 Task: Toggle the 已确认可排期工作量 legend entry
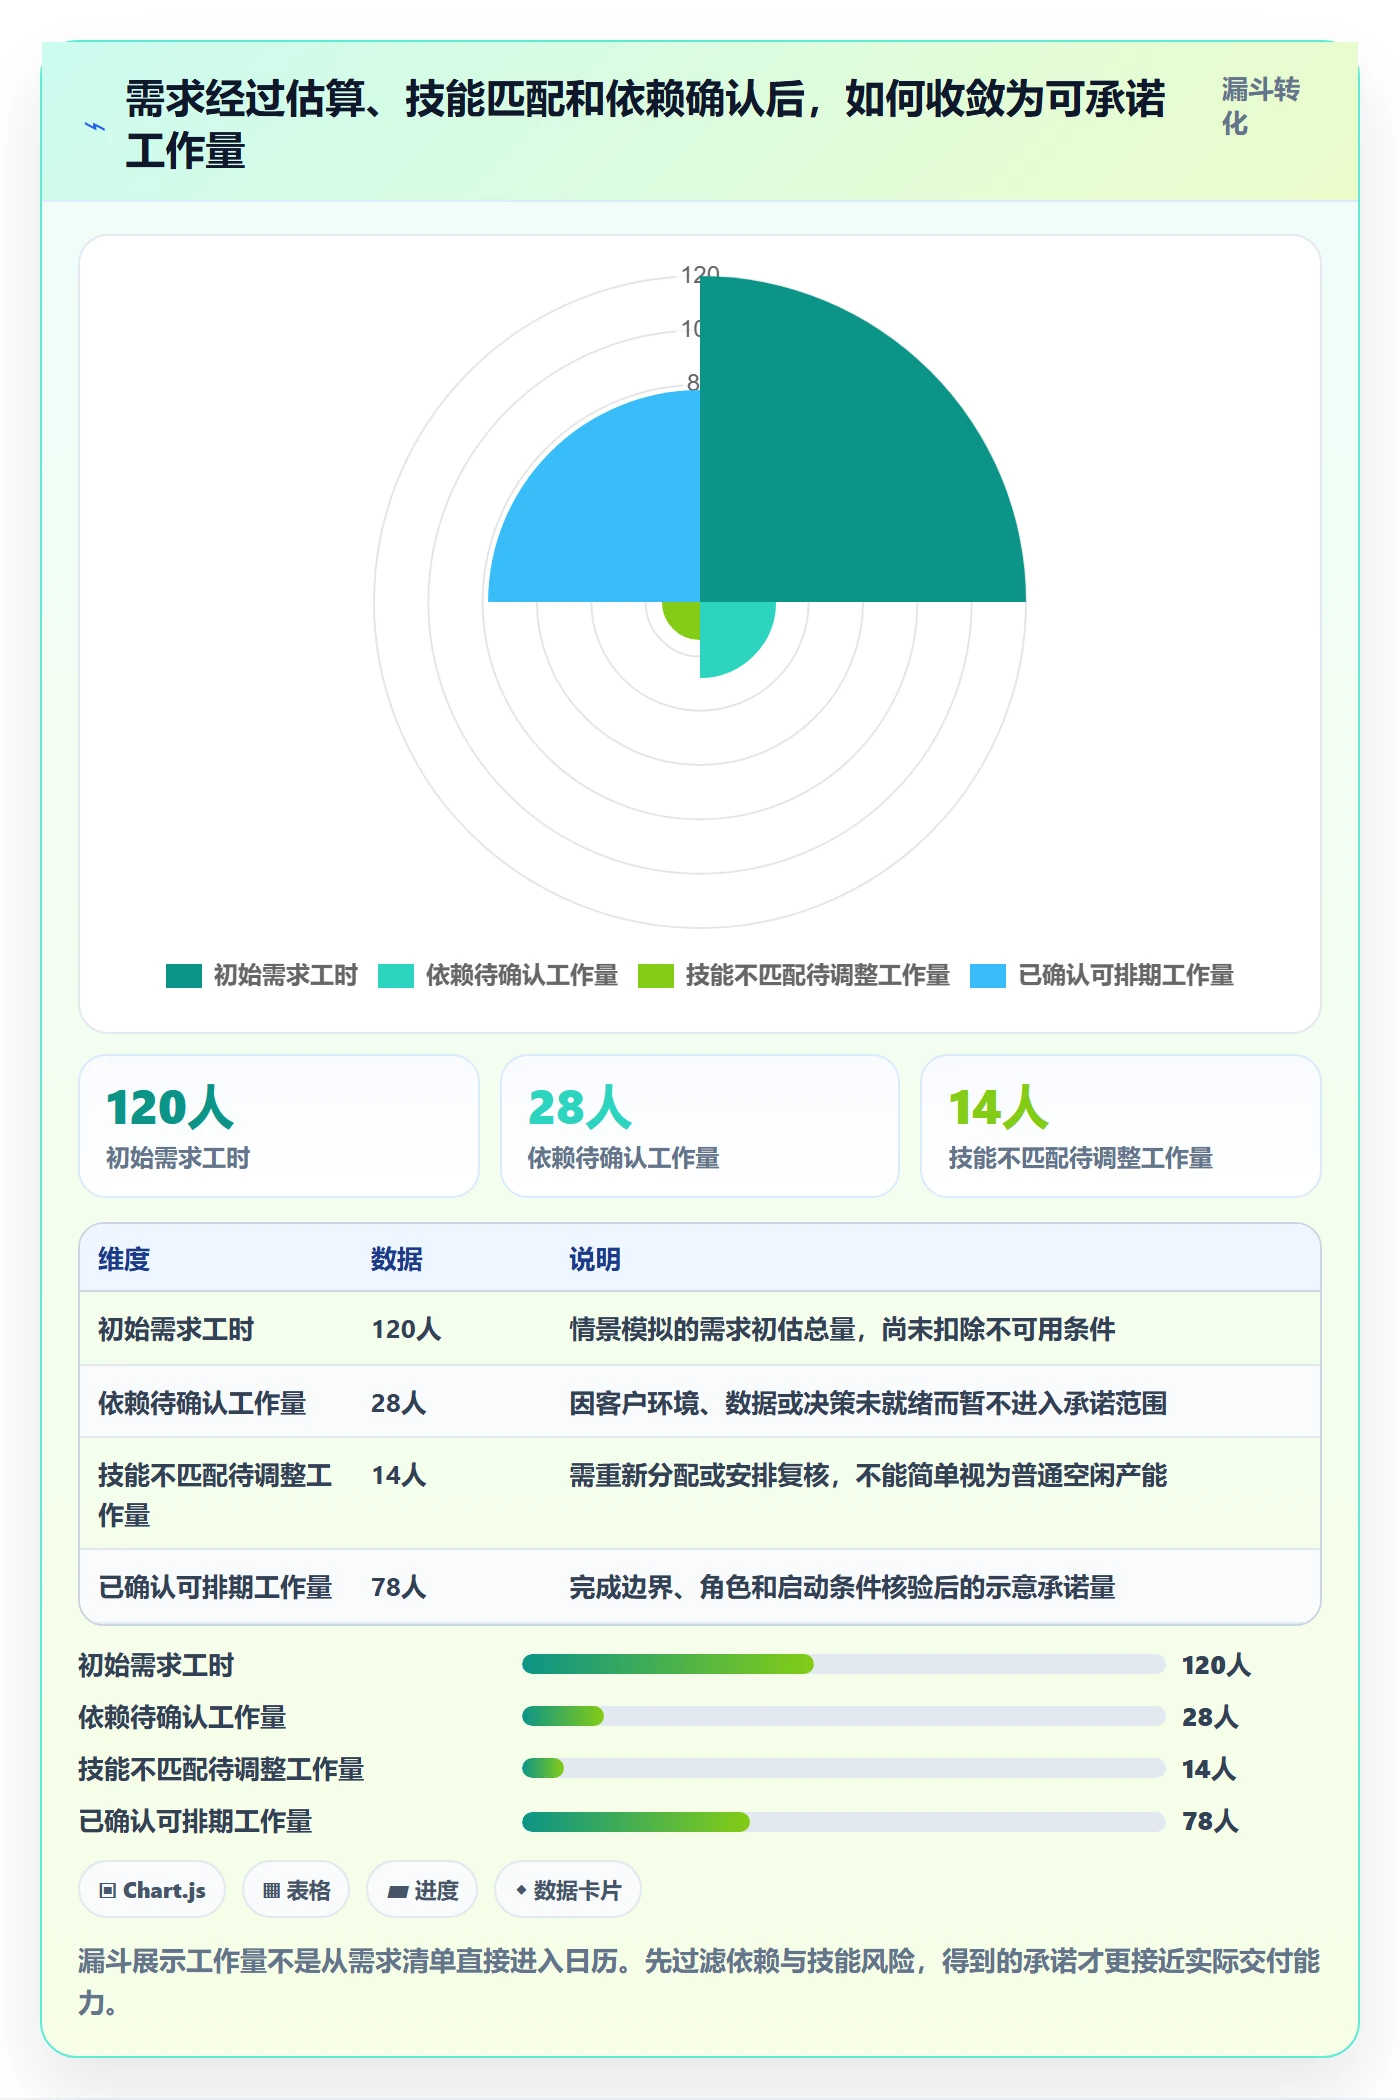pyautogui.click(x=1102, y=975)
